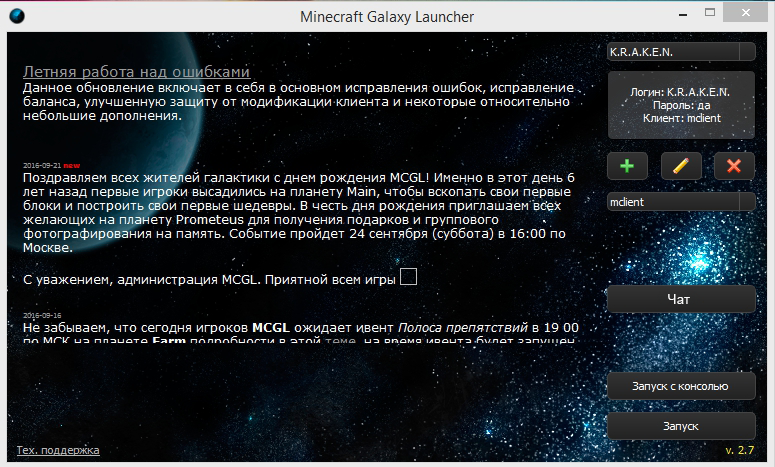Click the v. 2.7 version label

[739, 450]
